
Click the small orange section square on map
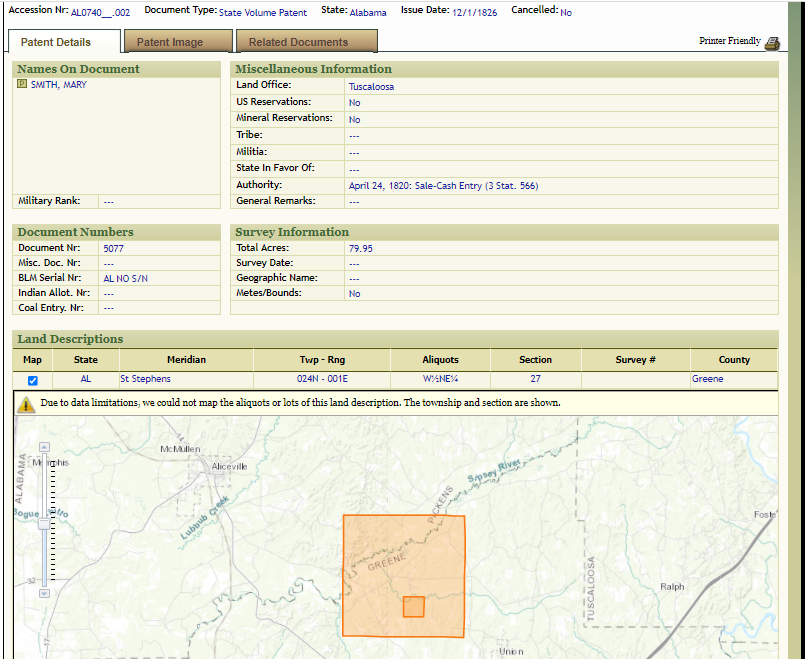point(413,607)
